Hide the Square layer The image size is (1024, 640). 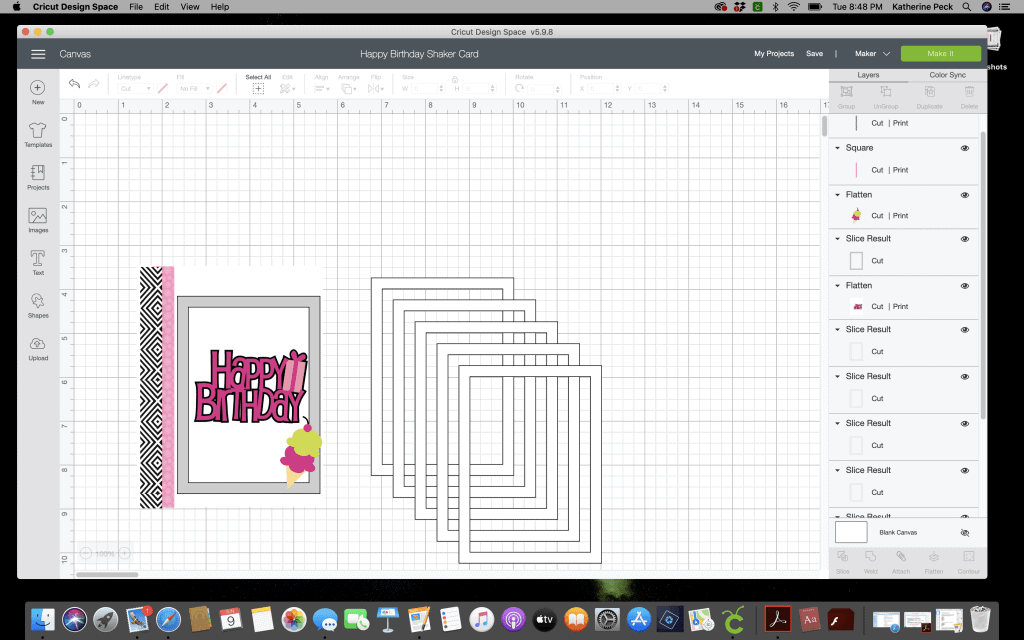pyautogui.click(x=965, y=148)
